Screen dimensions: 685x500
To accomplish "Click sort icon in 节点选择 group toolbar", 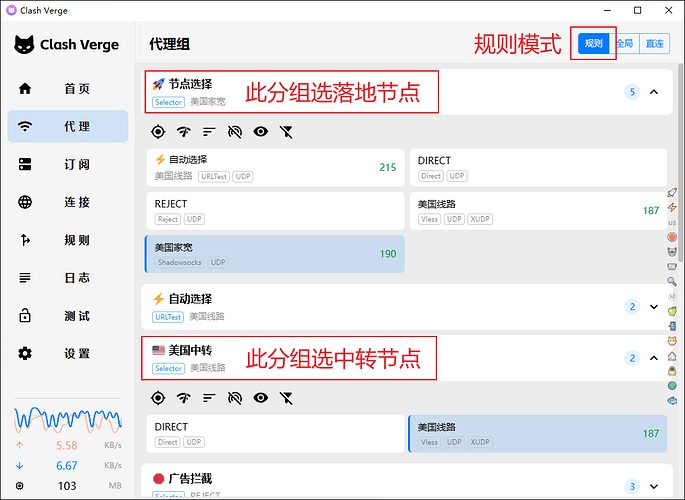I will (209, 131).
